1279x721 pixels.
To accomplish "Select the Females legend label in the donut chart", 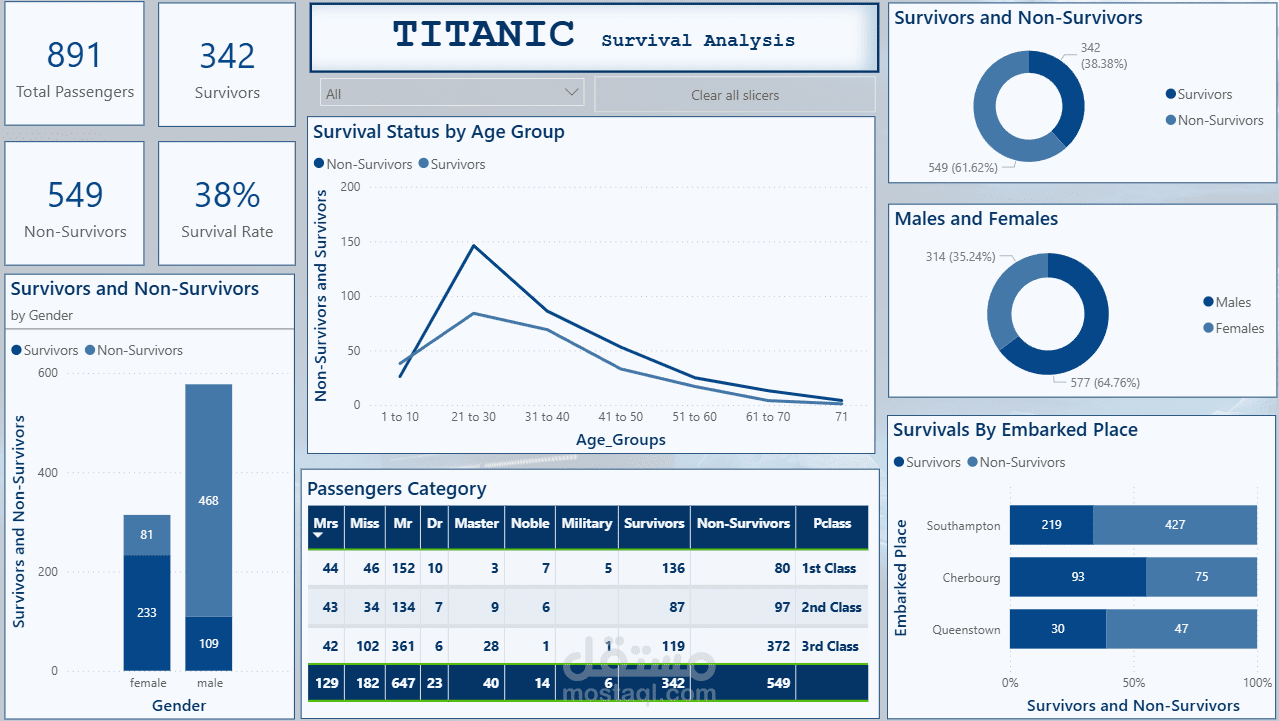I will [x=1240, y=328].
